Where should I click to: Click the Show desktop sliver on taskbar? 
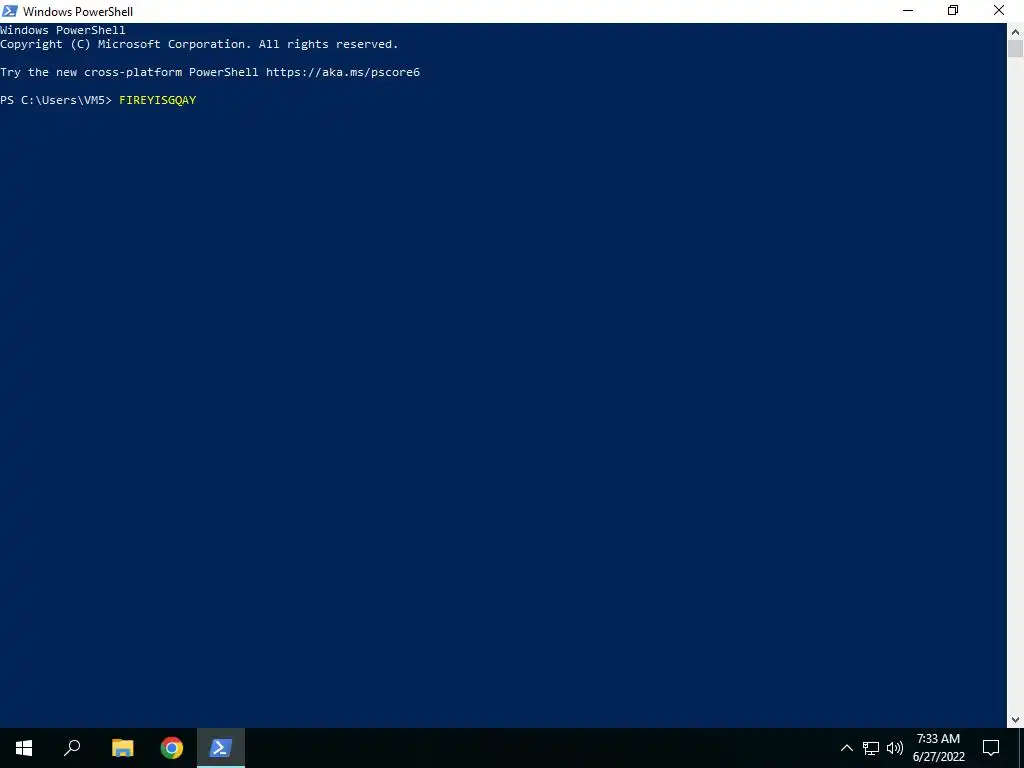click(x=1021, y=748)
